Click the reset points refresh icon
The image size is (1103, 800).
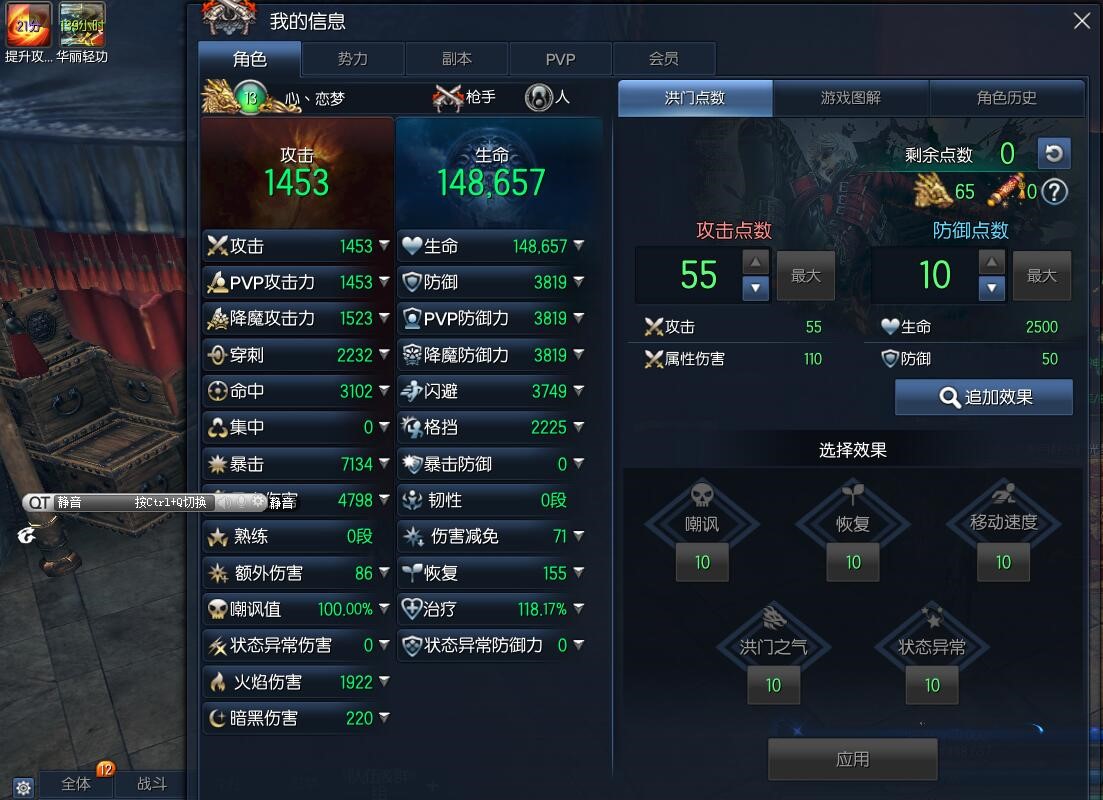tap(1054, 153)
